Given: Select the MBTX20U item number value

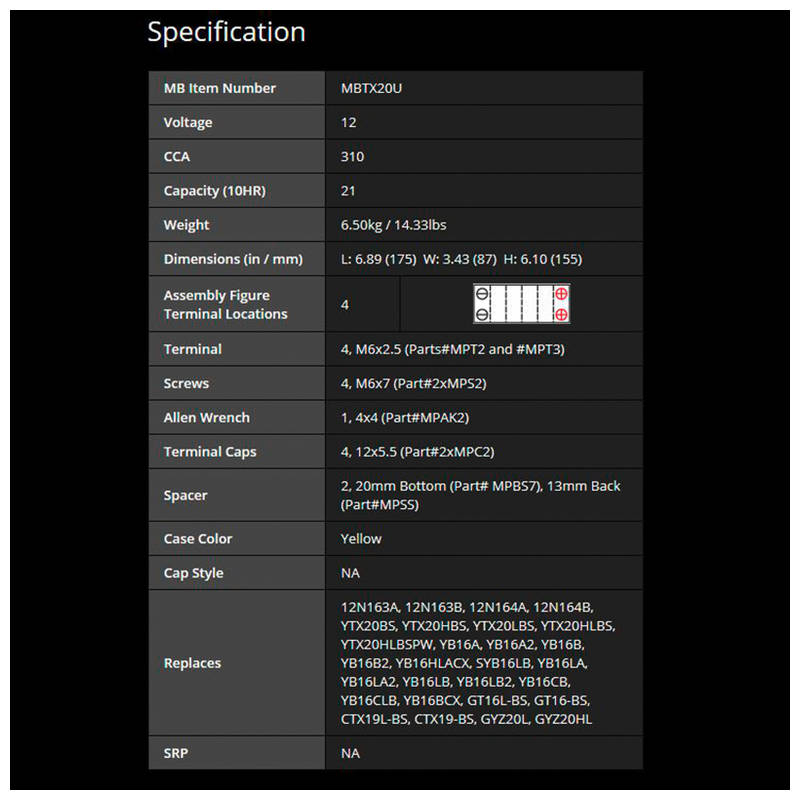Looking at the screenshot, I should pos(371,88).
